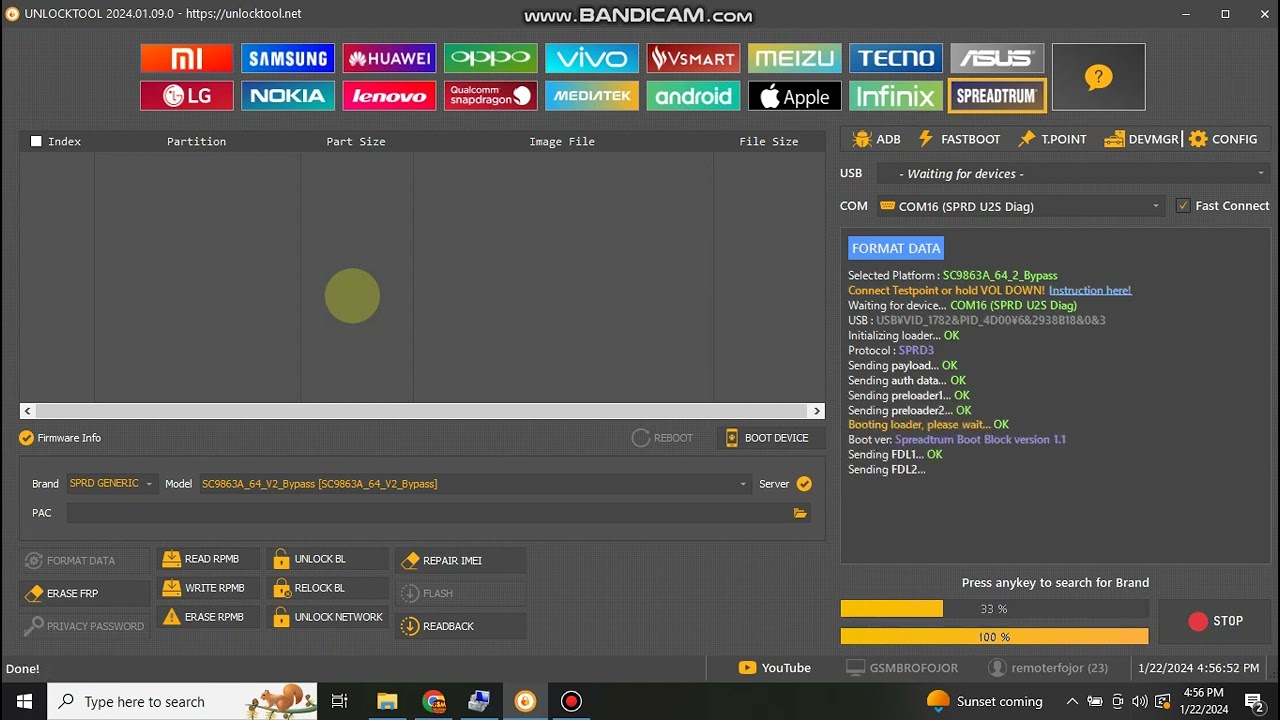
Task: Select the MediaTek brand logo
Action: click(592, 96)
